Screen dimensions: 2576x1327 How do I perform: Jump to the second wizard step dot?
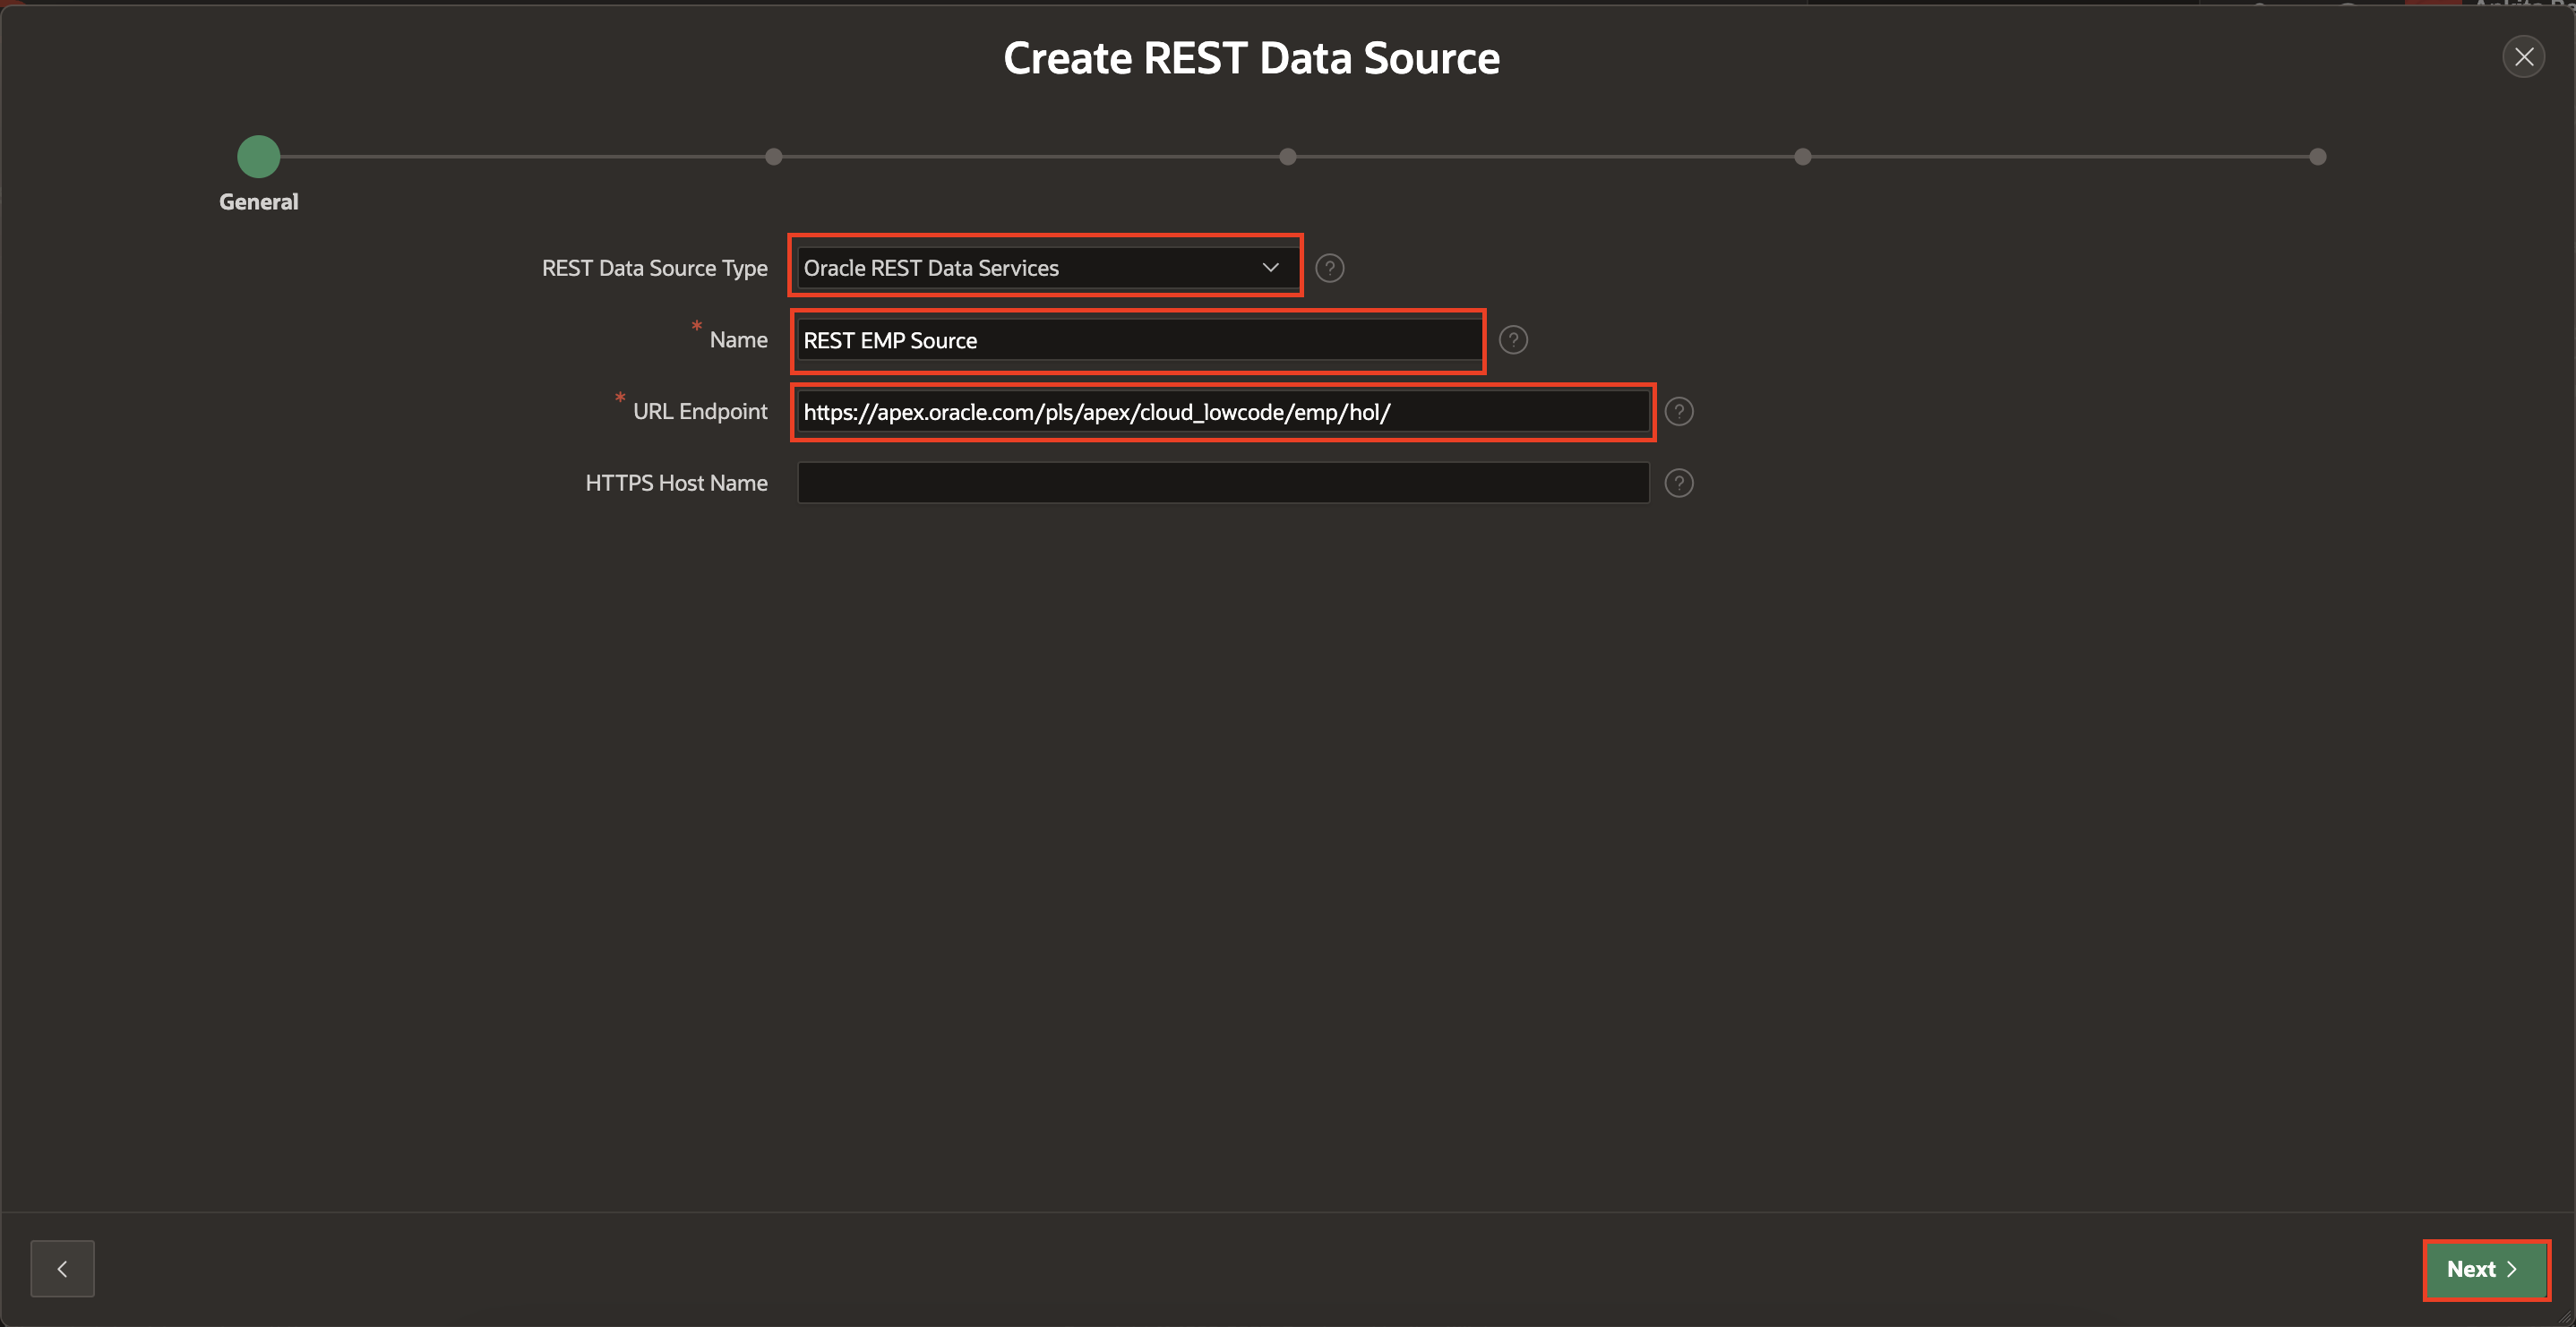pyautogui.click(x=773, y=157)
